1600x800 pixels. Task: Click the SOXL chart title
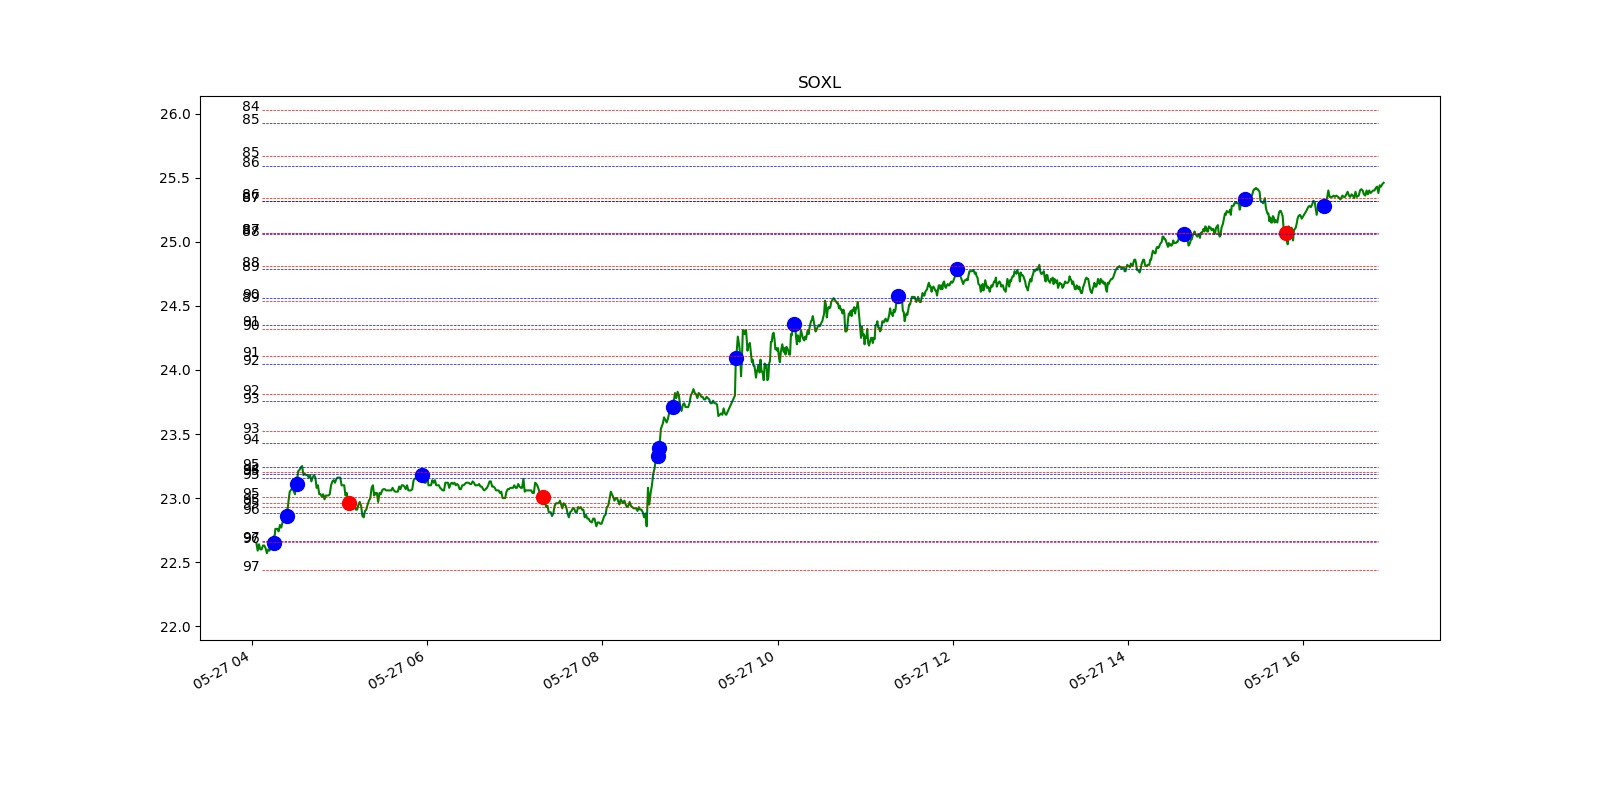(x=819, y=83)
